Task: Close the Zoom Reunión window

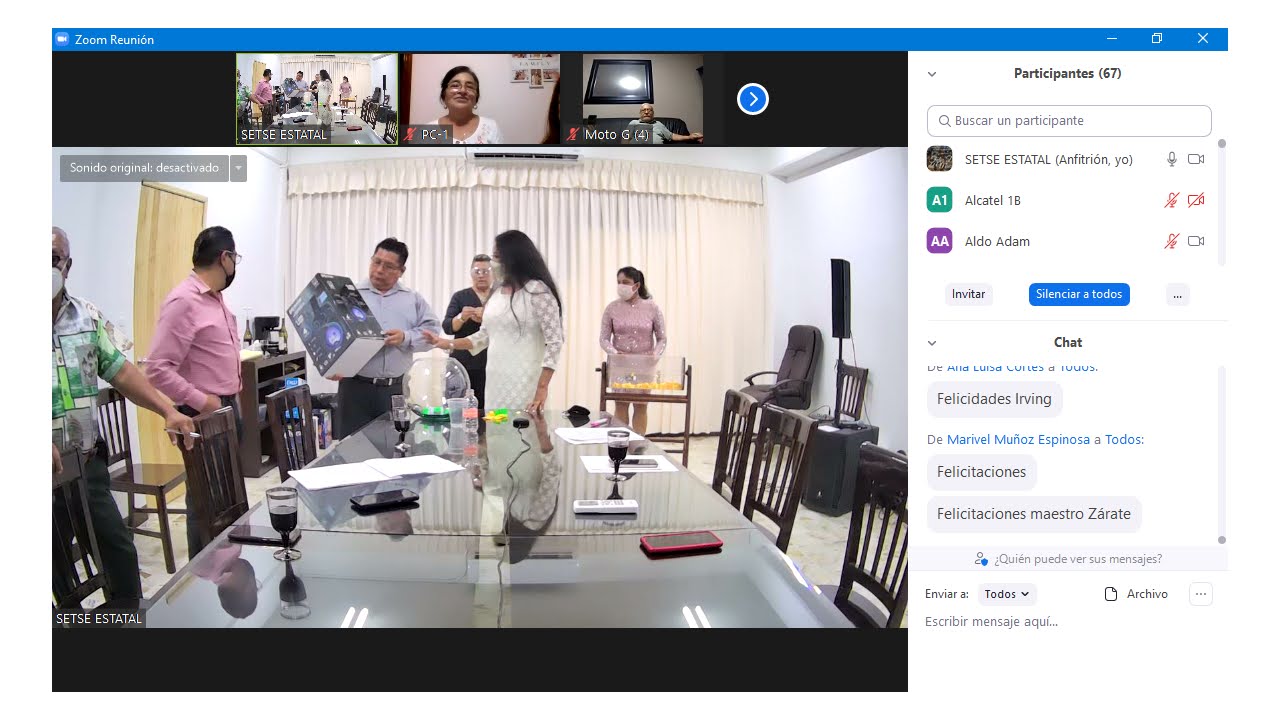Action: point(1203,39)
